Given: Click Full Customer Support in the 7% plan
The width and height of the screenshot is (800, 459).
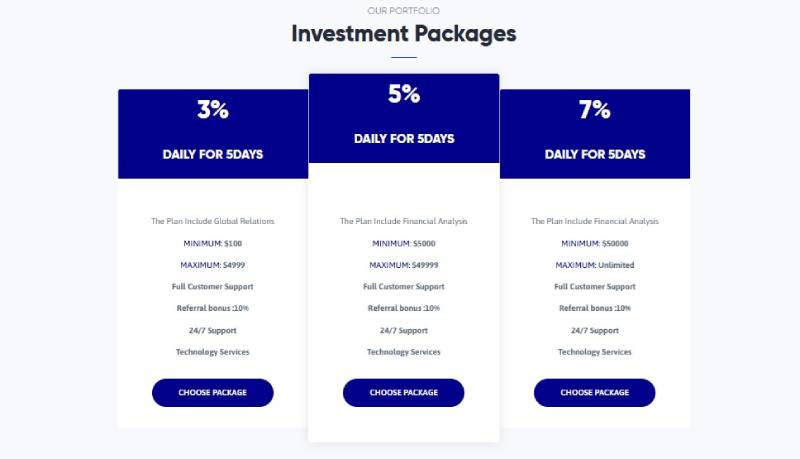Looking at the screenshot, I should 595,287.
